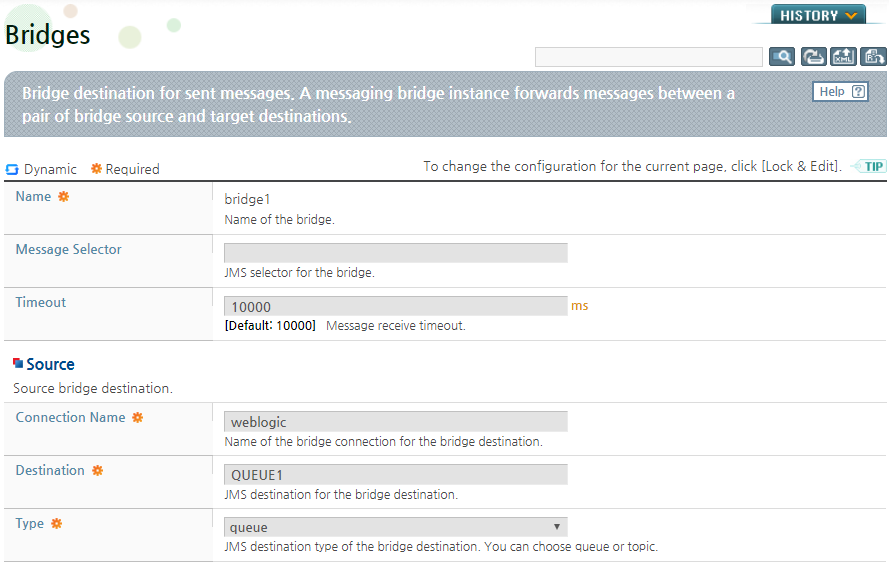Click the XML export icon button
This screenshot has height=566, width=889.
point(843,57)
